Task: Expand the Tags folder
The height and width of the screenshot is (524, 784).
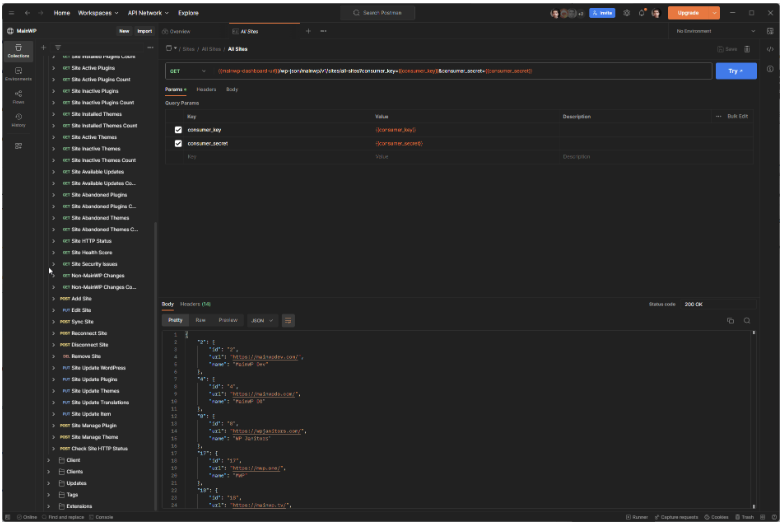Action: tap(48, 494)
